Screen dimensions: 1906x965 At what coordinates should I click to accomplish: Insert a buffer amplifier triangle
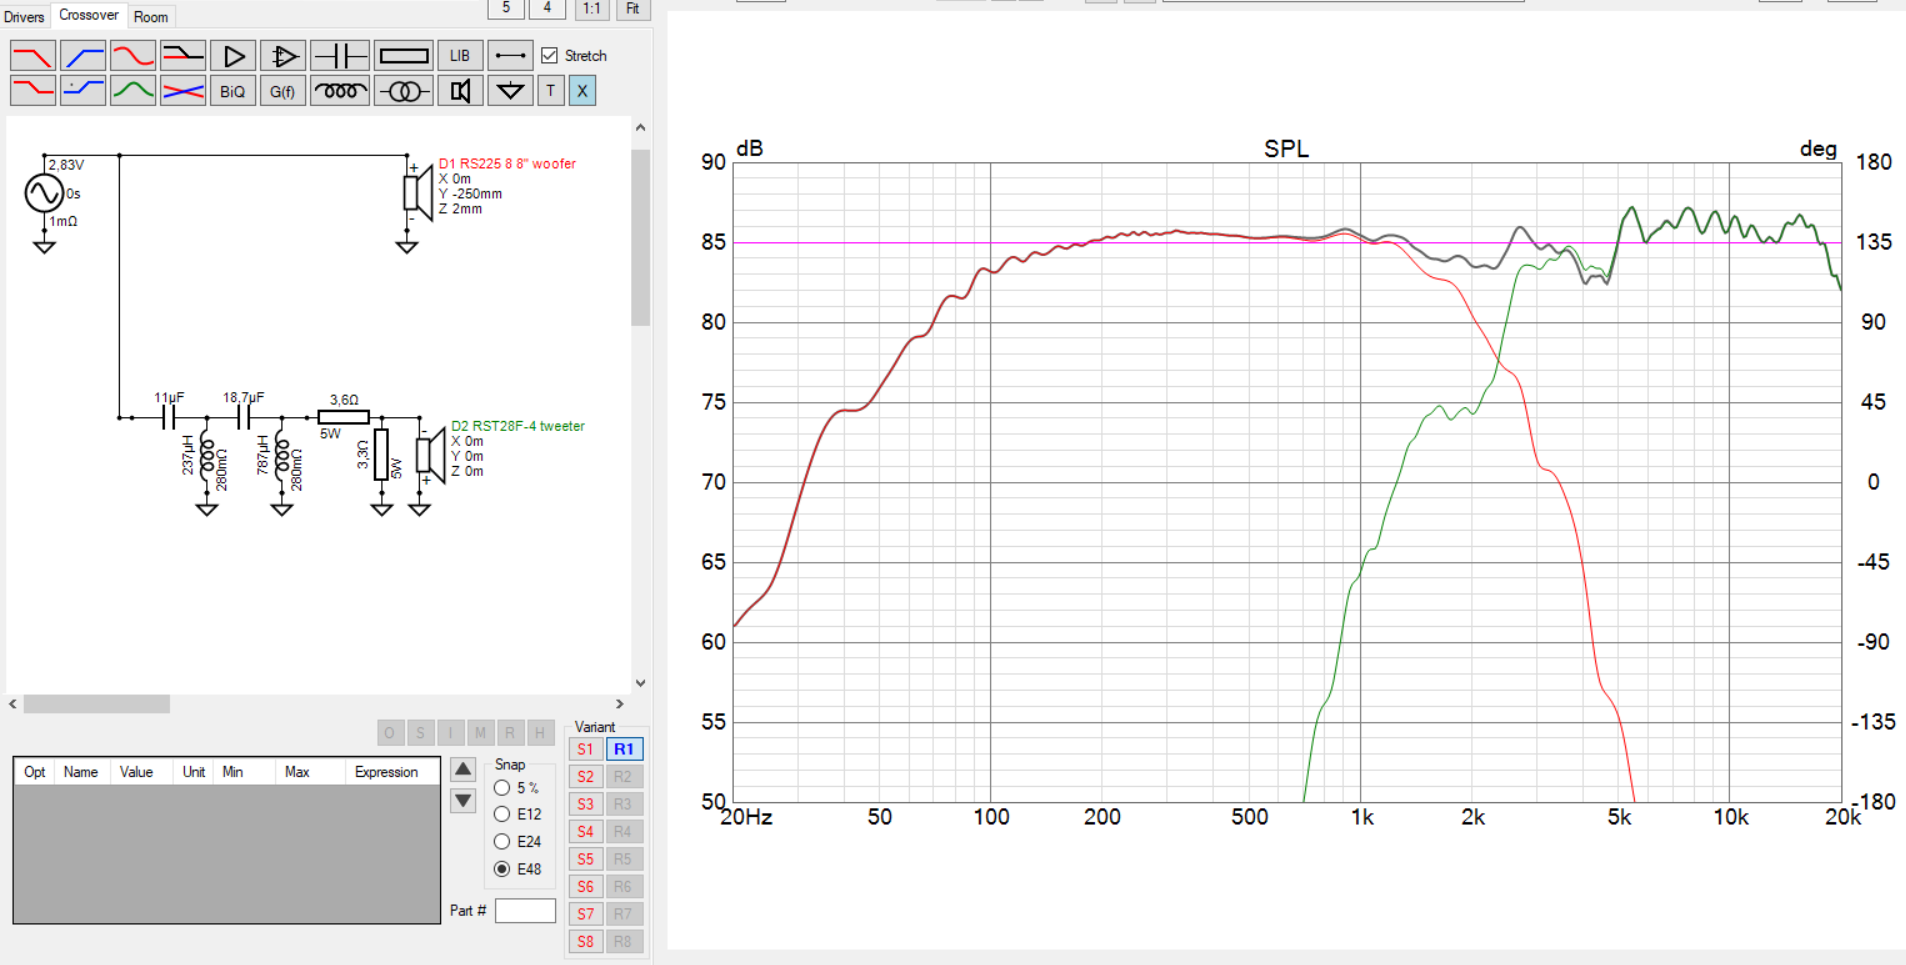coord(233,56)
